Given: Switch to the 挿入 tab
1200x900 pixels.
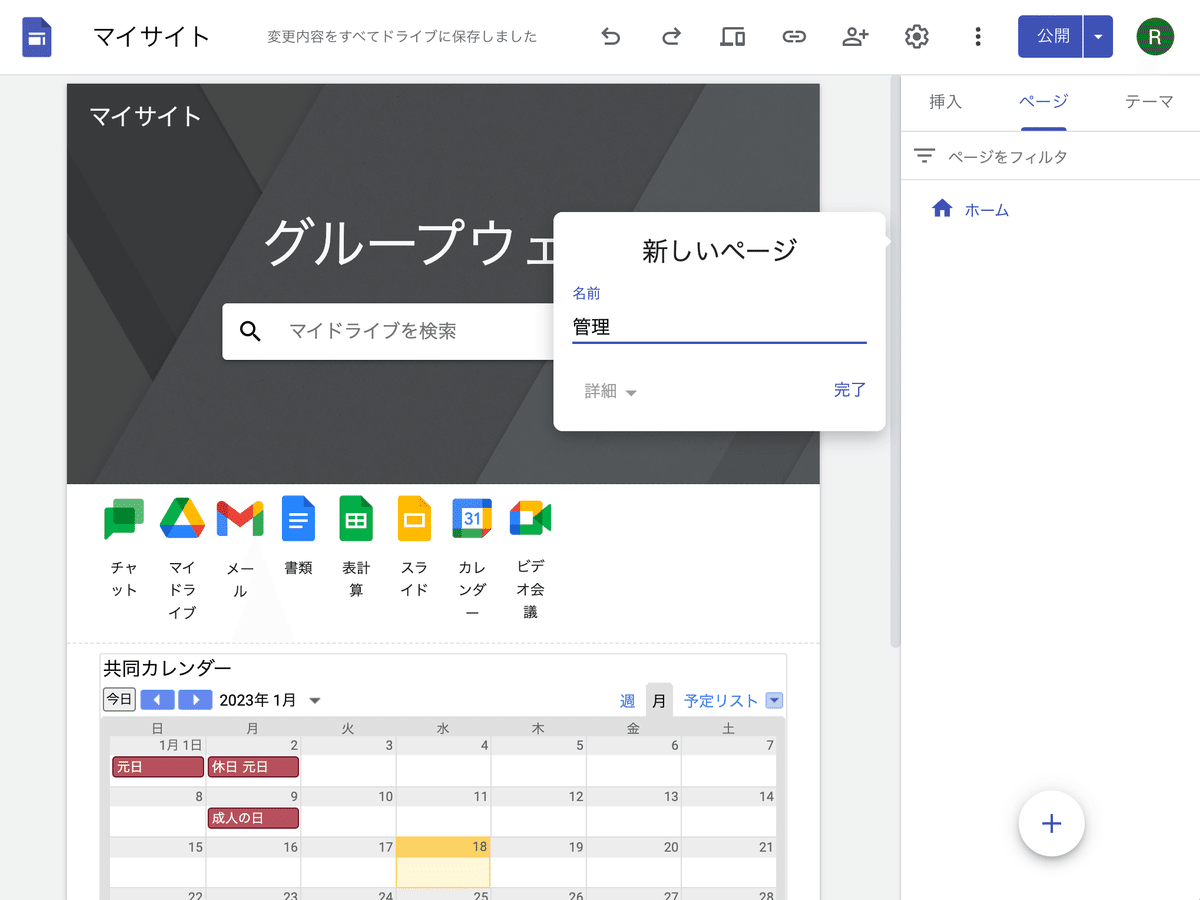Looking at the screenshot, I should tap(945, 102).
